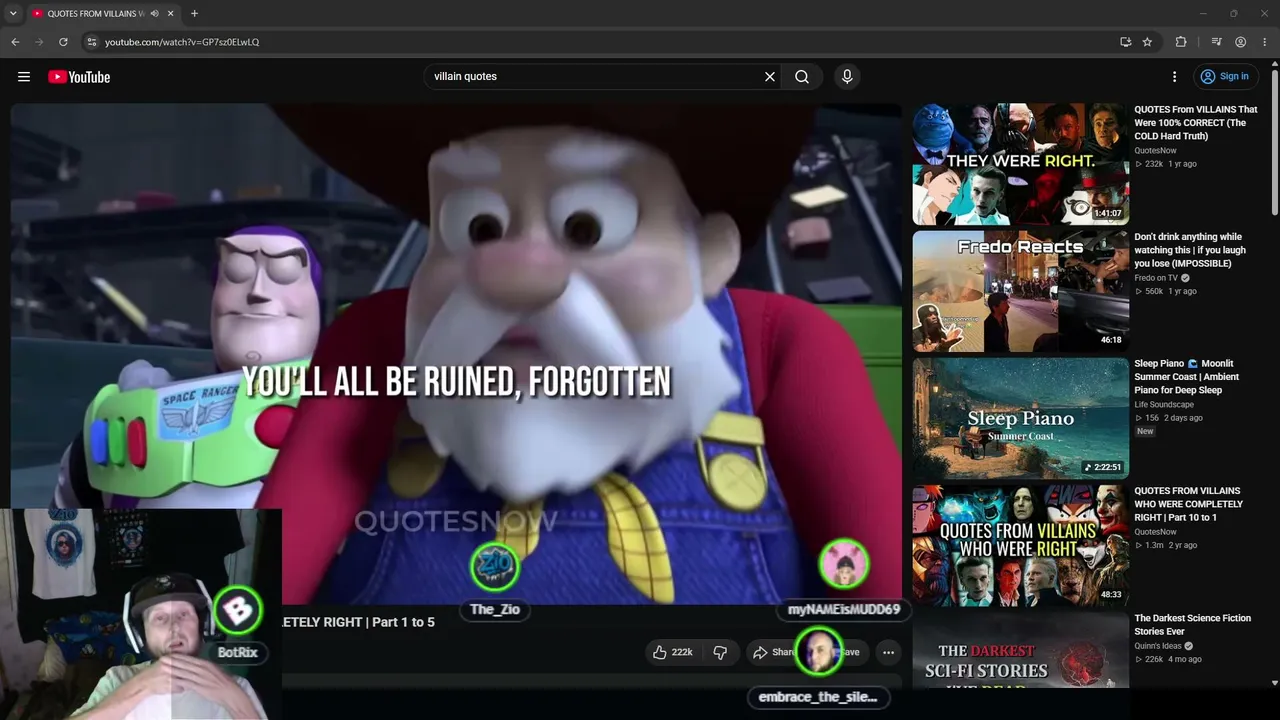This screenshot has height=720, width=1280.
Task: Click the magnifier search button
Action: (802, 77)
